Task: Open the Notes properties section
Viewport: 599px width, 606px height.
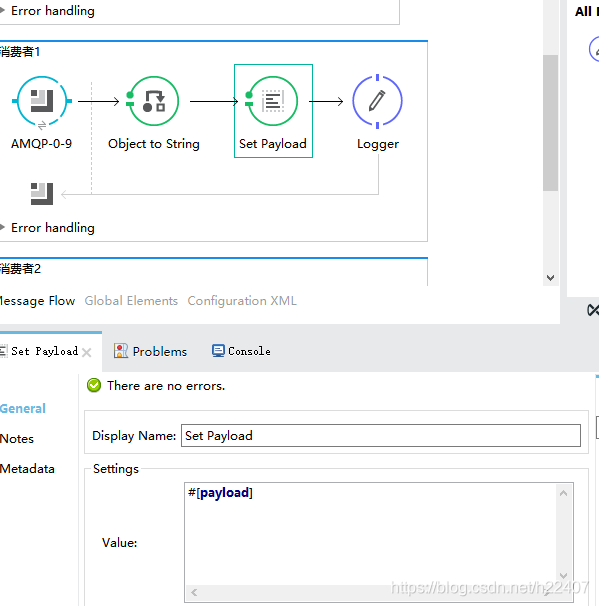Action: click(x=17, y=439)
